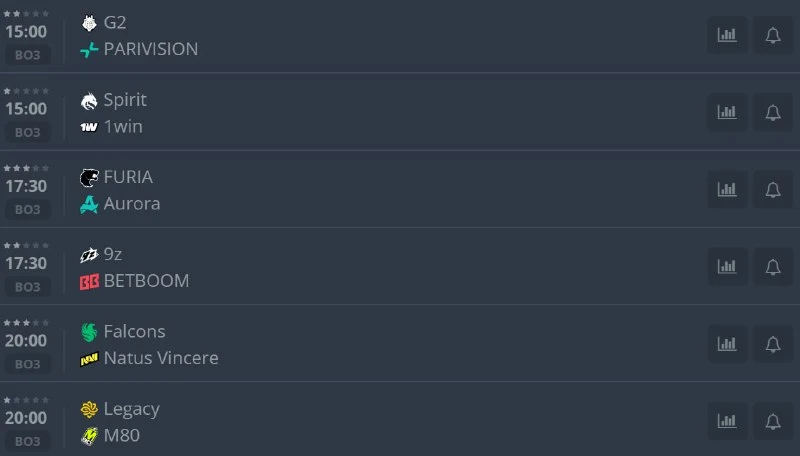The width and height of the screenshot is (800, 456).
Task: Select the BETBOOM red logo
Action: click(x=89, y=282)
